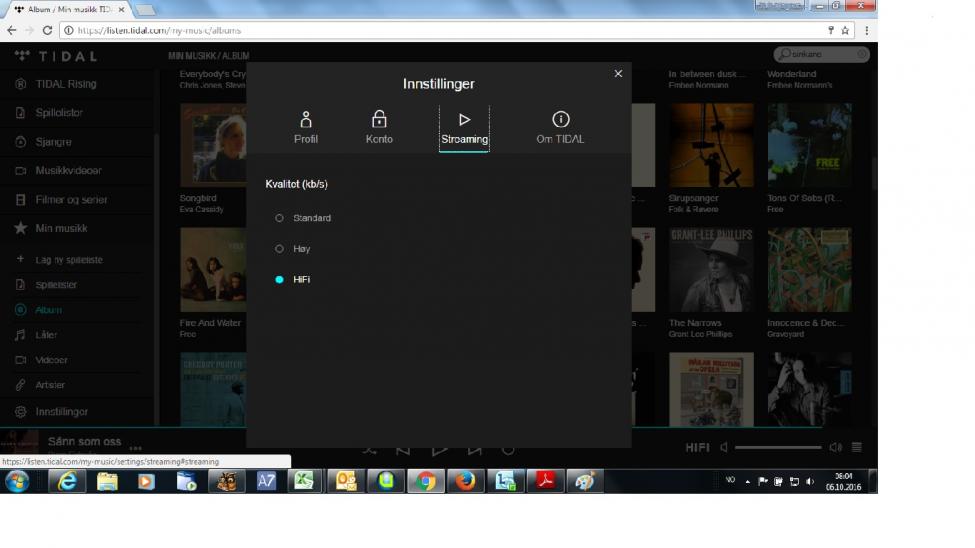Click the Min musikk star icon

tap(21, 228)
